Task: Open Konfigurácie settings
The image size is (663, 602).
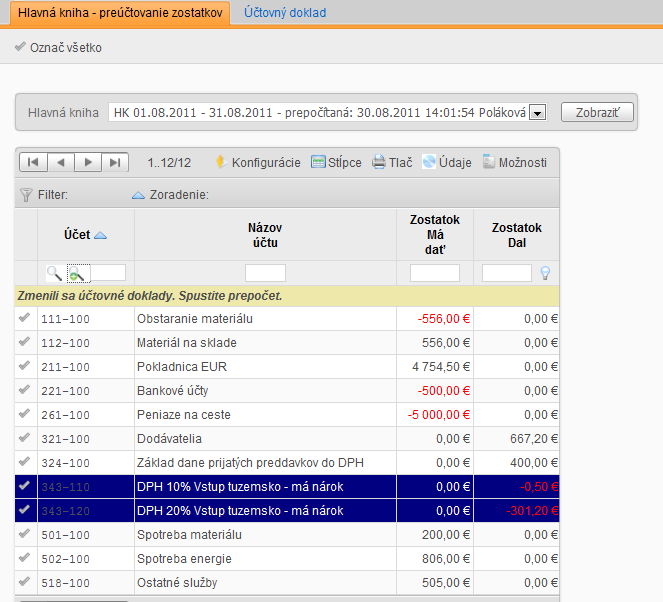Action: click(258, 162)
